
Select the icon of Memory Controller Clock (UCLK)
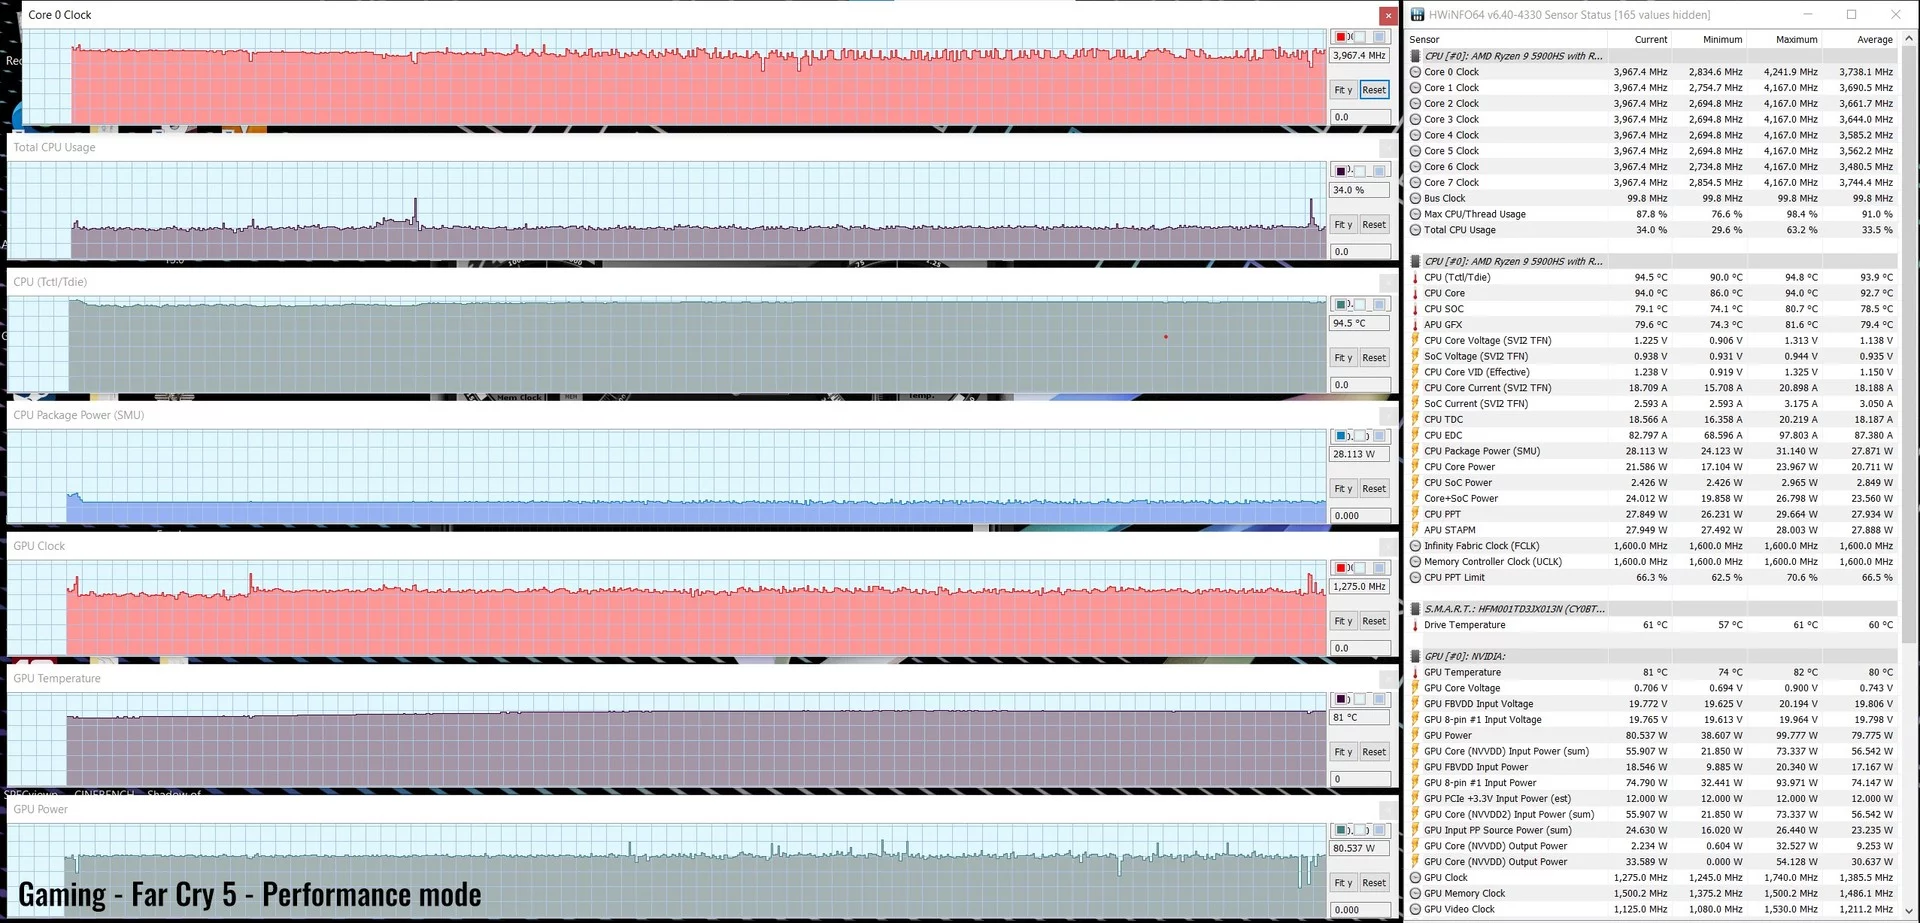[1415, 562]
